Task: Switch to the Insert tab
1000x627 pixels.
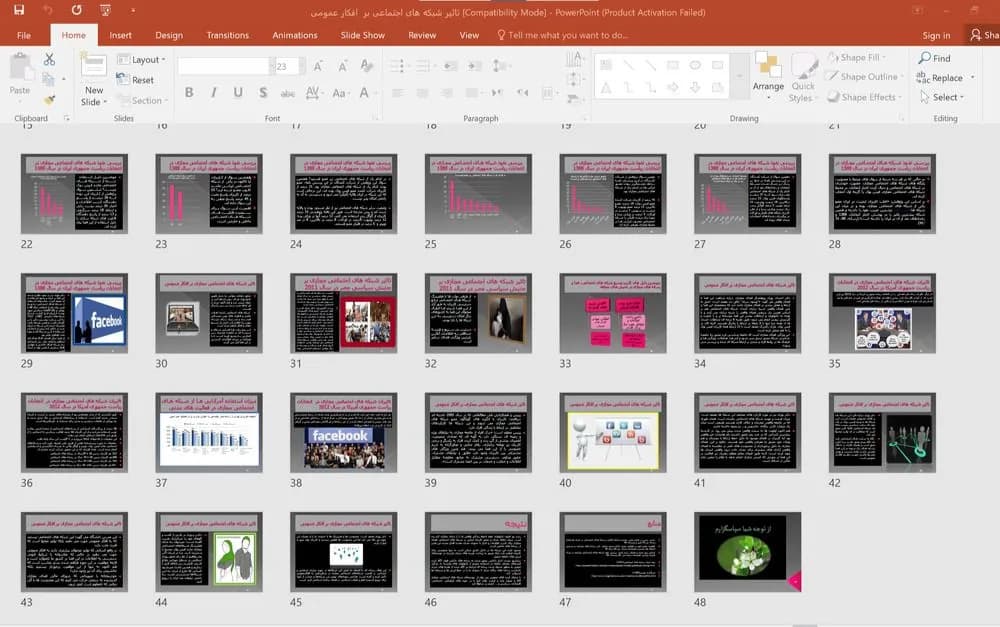Action: [x=121, y=35]
